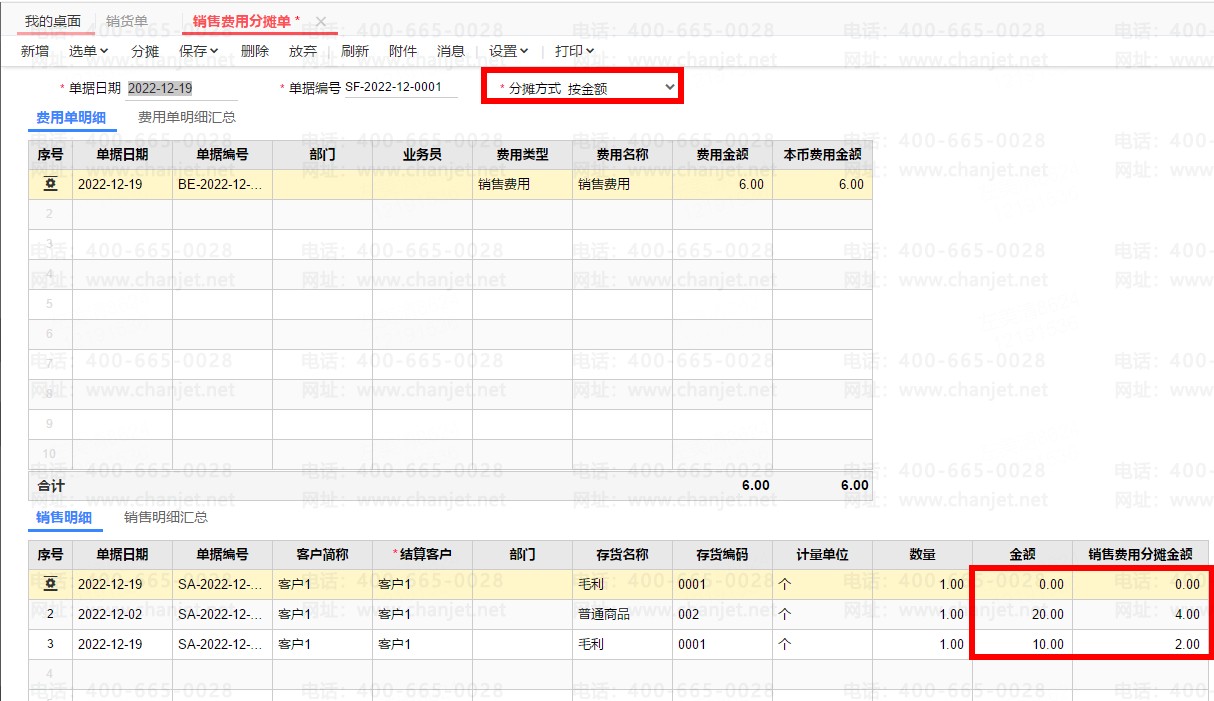Click the 删除 toolbar button
1214x701 pixels.
click(255, 51)
